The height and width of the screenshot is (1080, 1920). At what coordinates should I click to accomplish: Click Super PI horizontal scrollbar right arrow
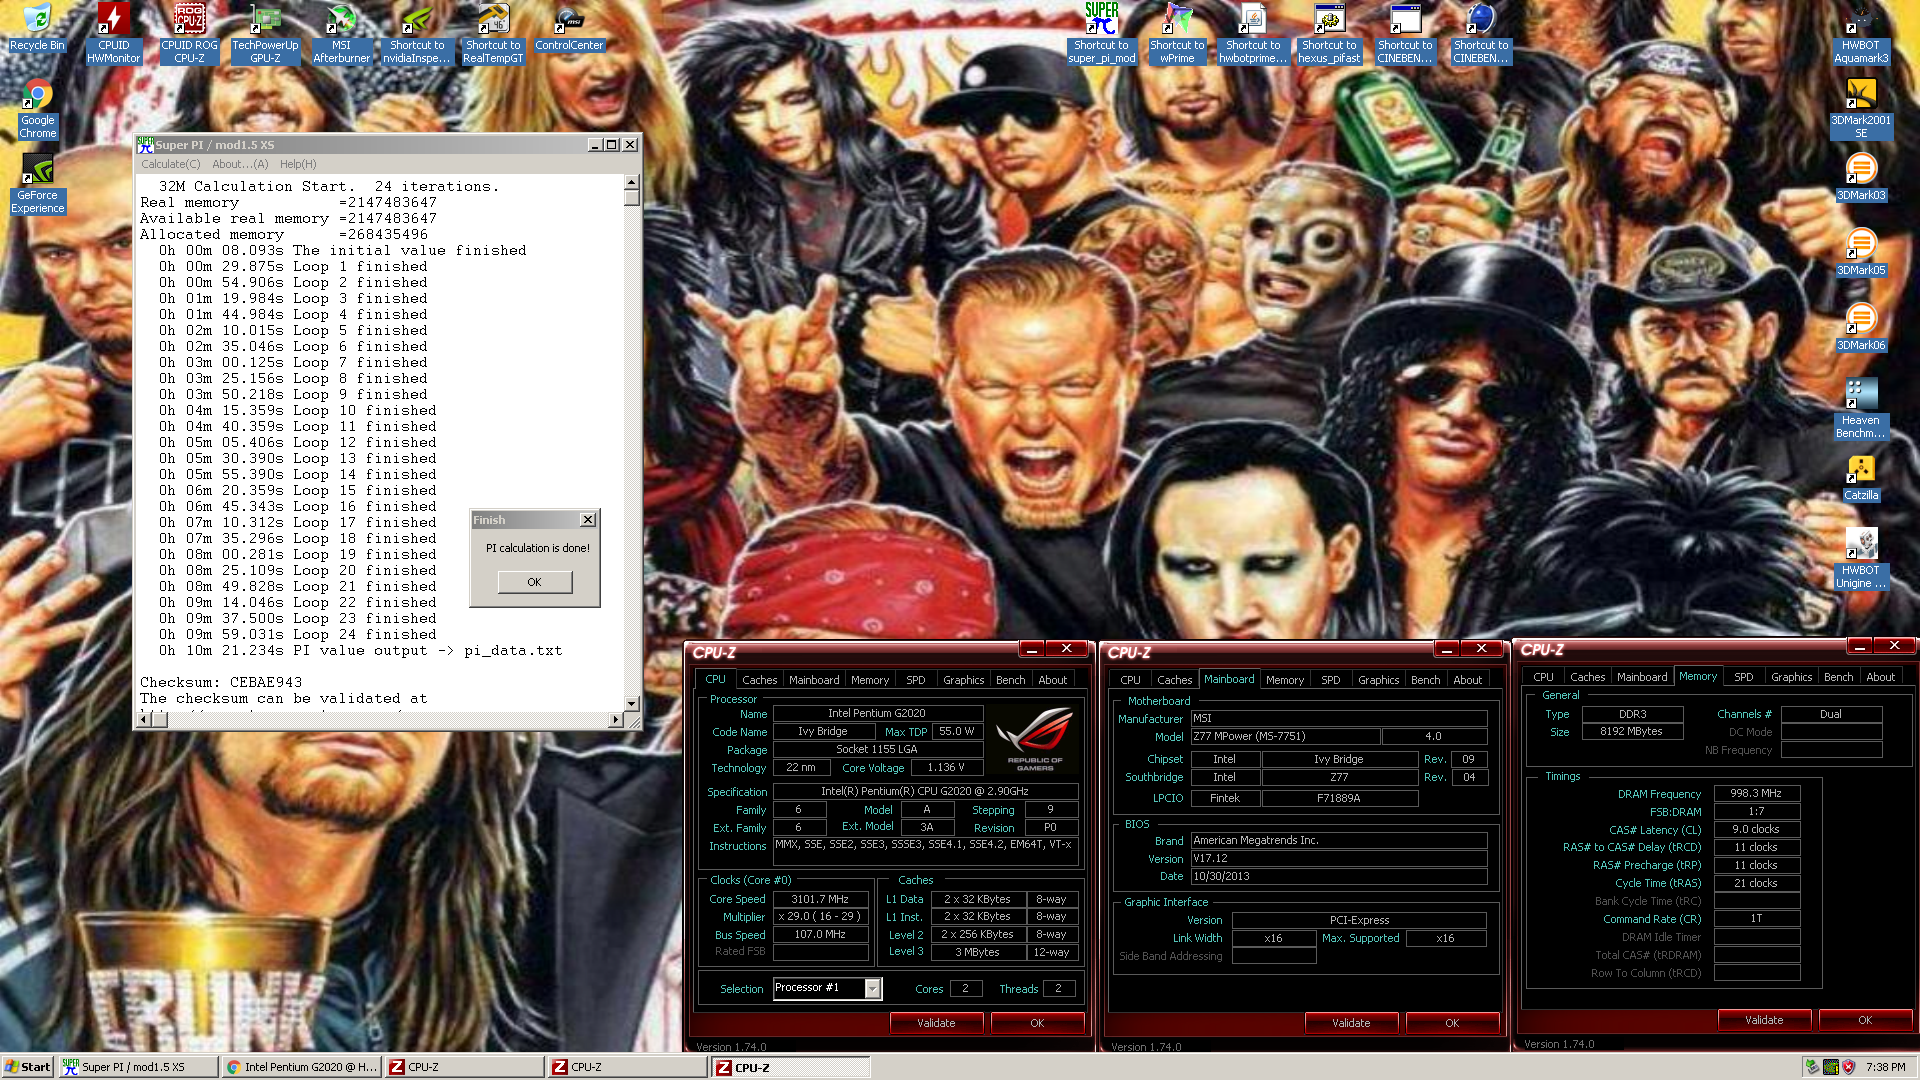[616, 719]
